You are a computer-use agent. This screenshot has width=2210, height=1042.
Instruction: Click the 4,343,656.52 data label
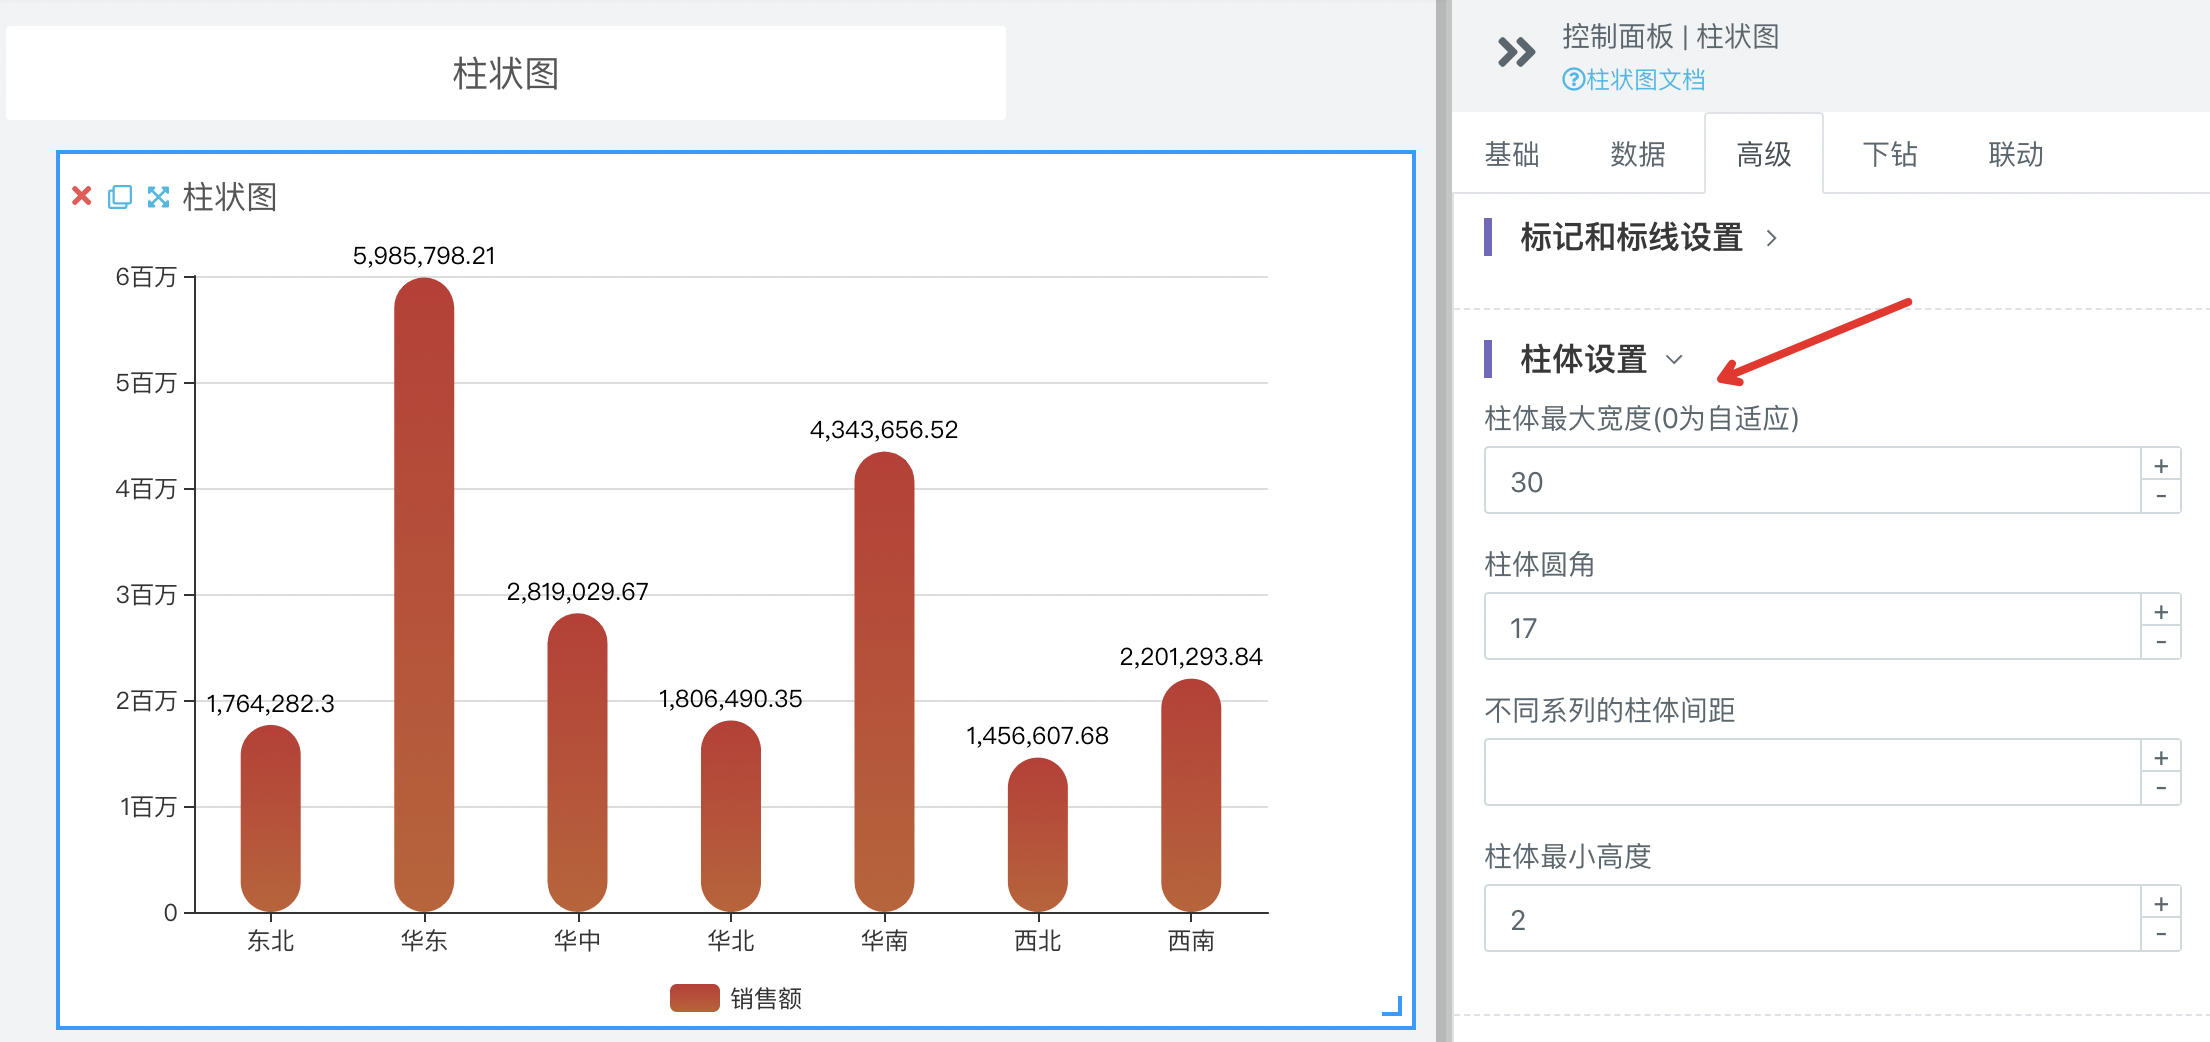click(x=884, y=430)
